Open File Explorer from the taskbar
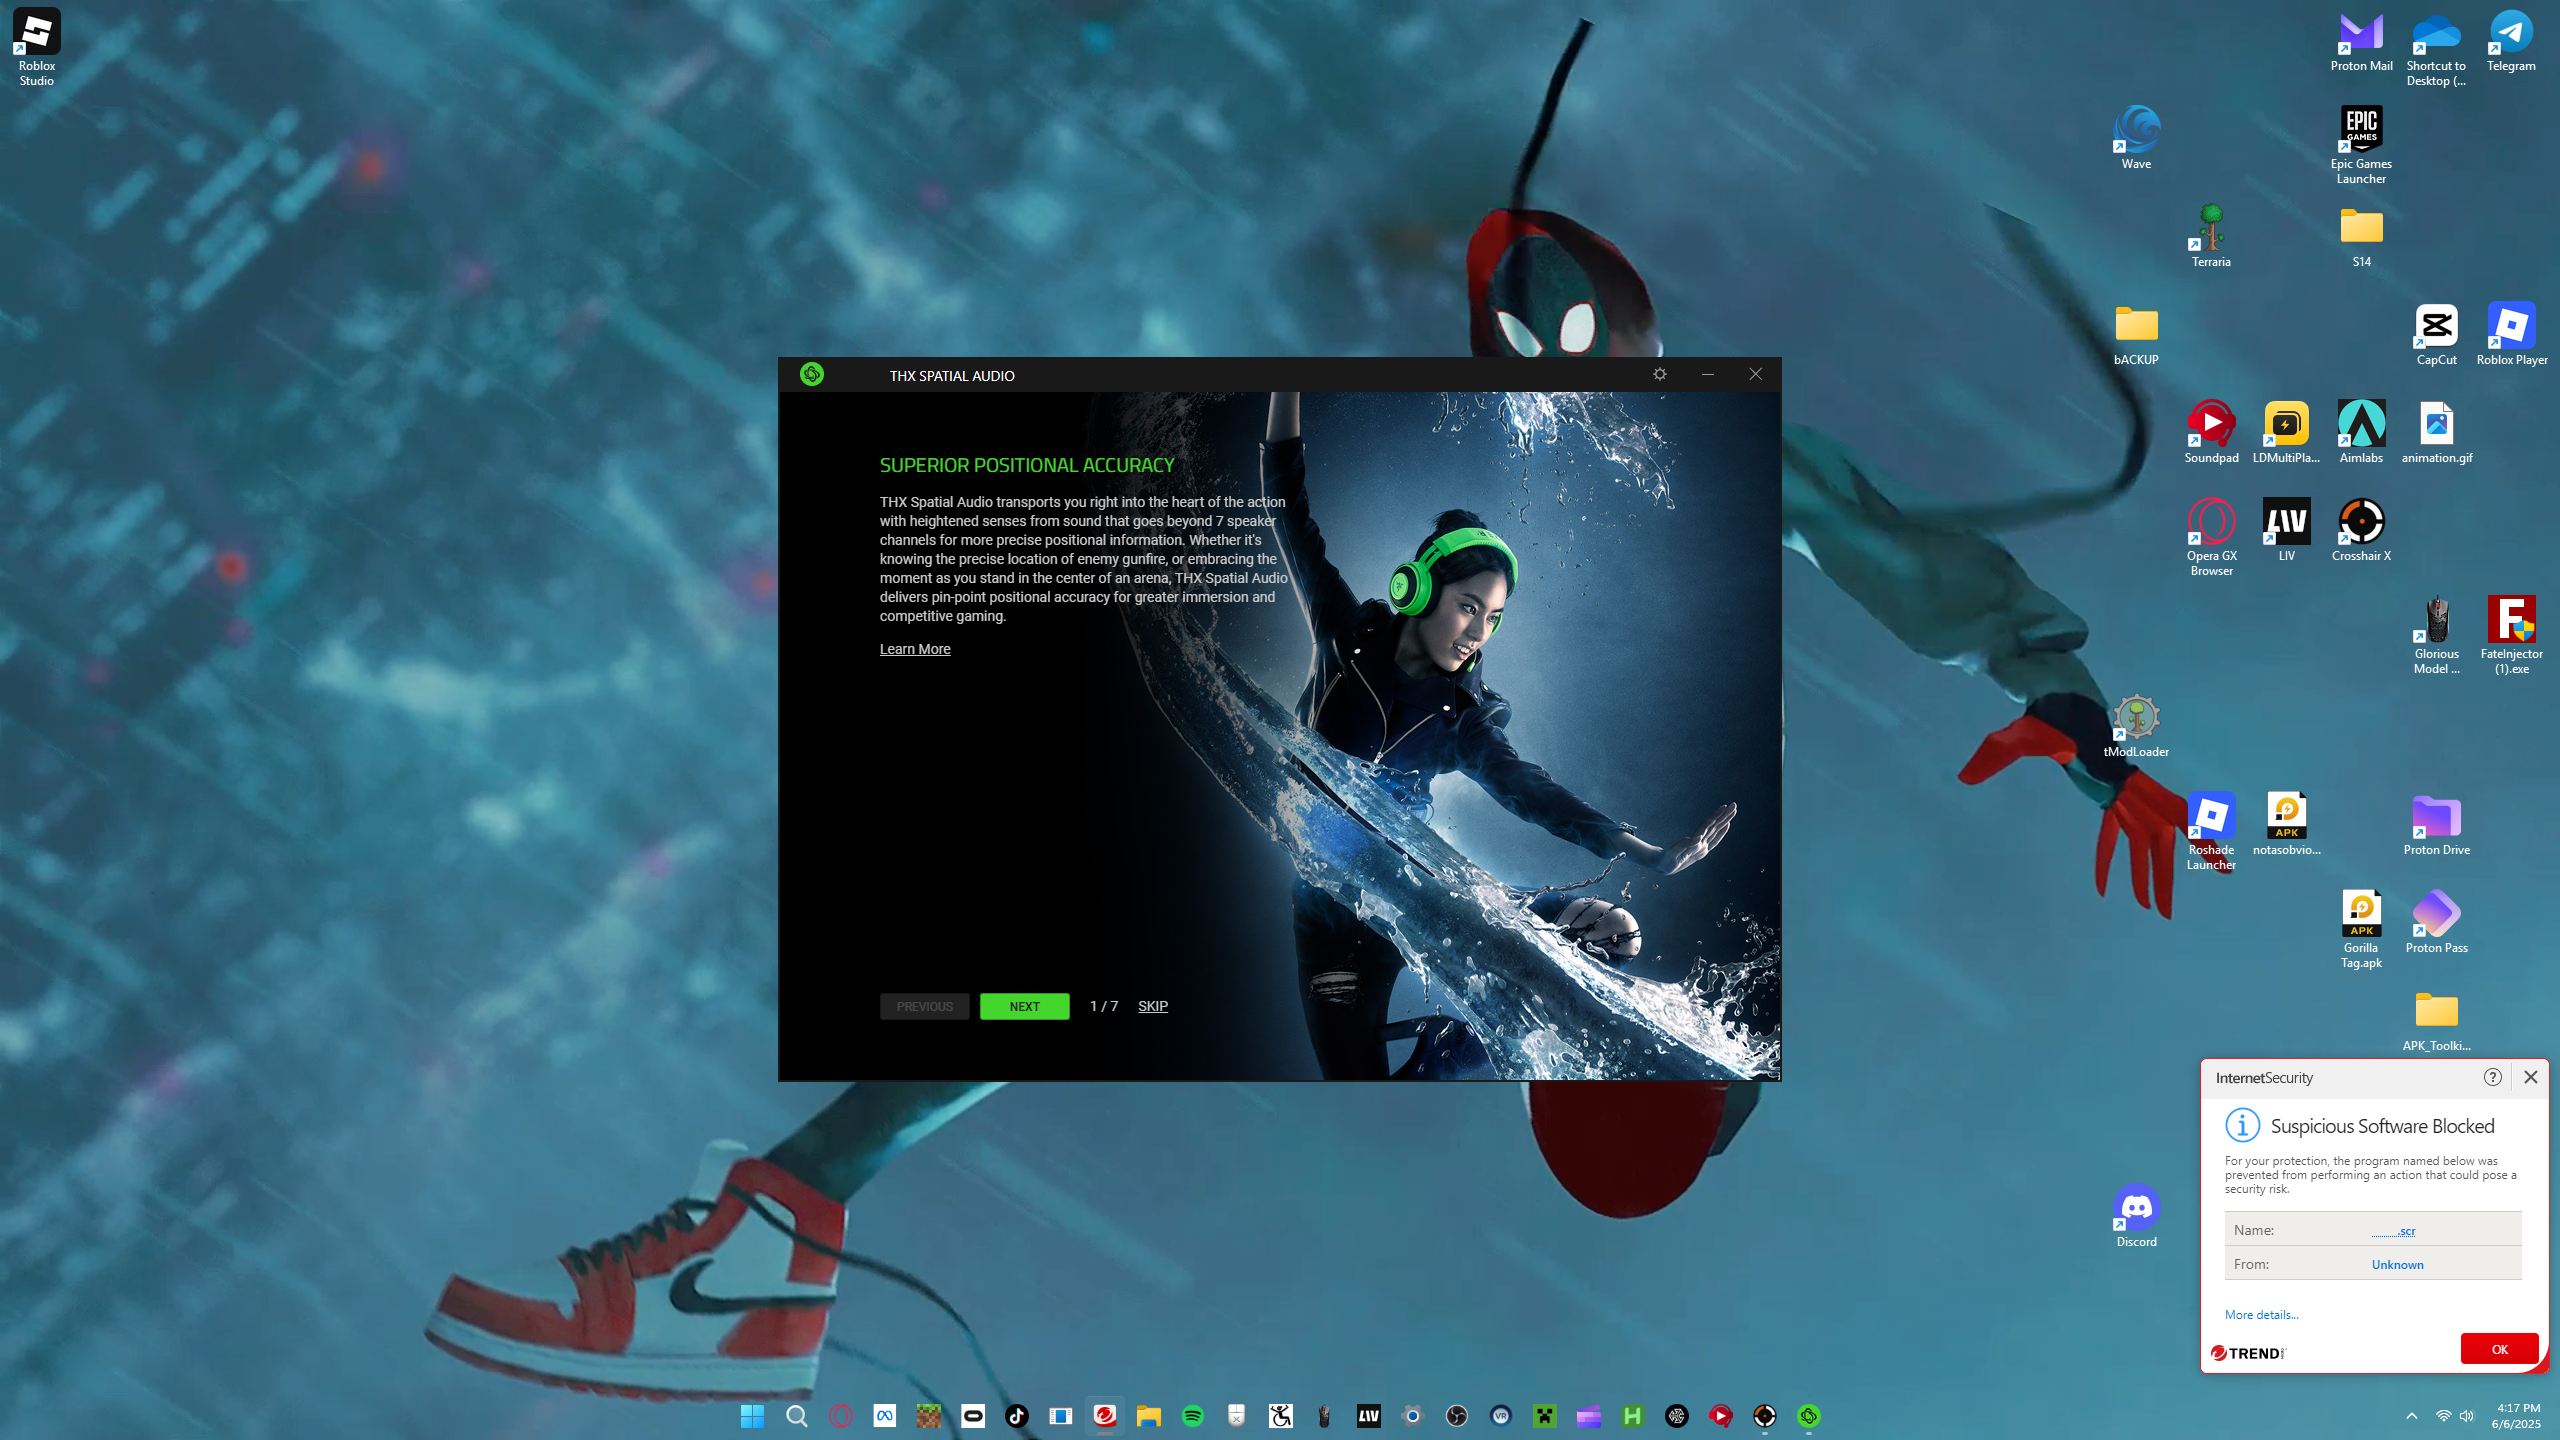Viewport: 2560px width, 1440px height. coord(1148,1415)
